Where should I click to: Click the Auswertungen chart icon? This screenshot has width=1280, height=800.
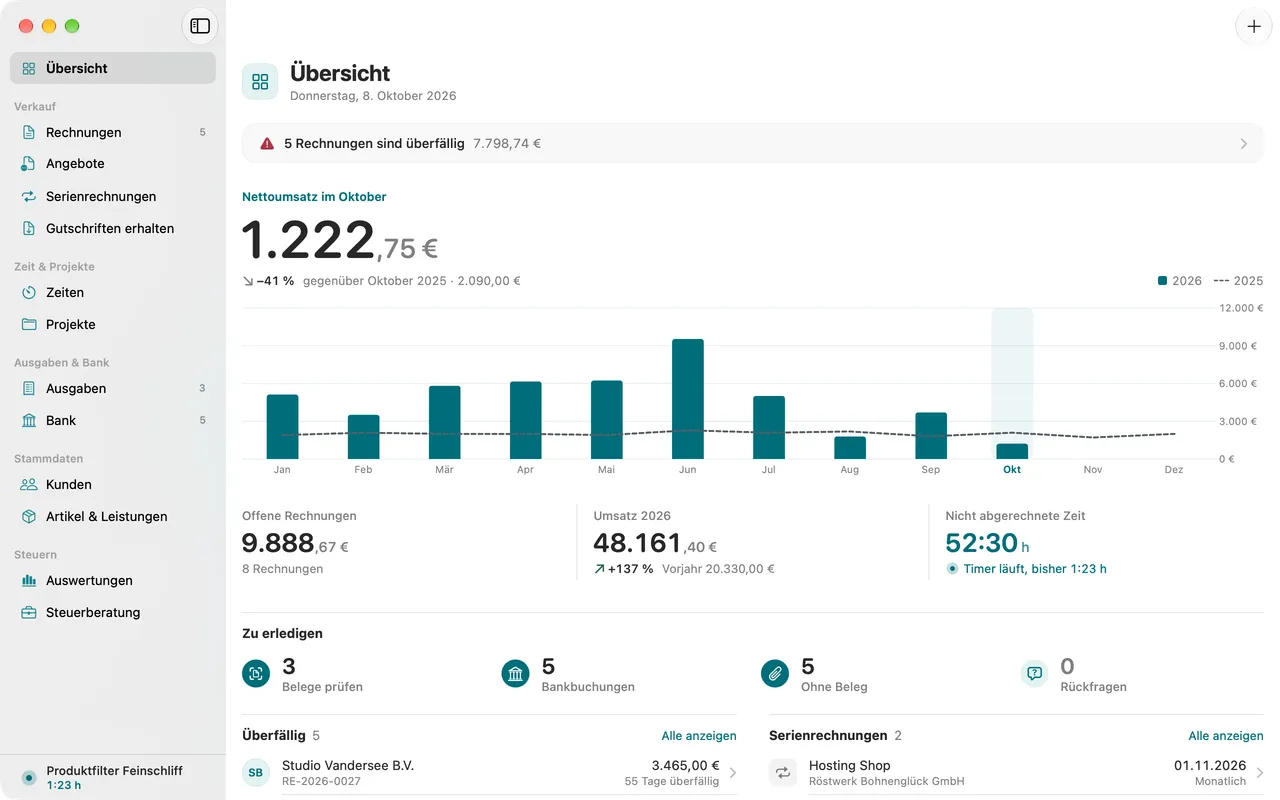[x=29, y=580]
